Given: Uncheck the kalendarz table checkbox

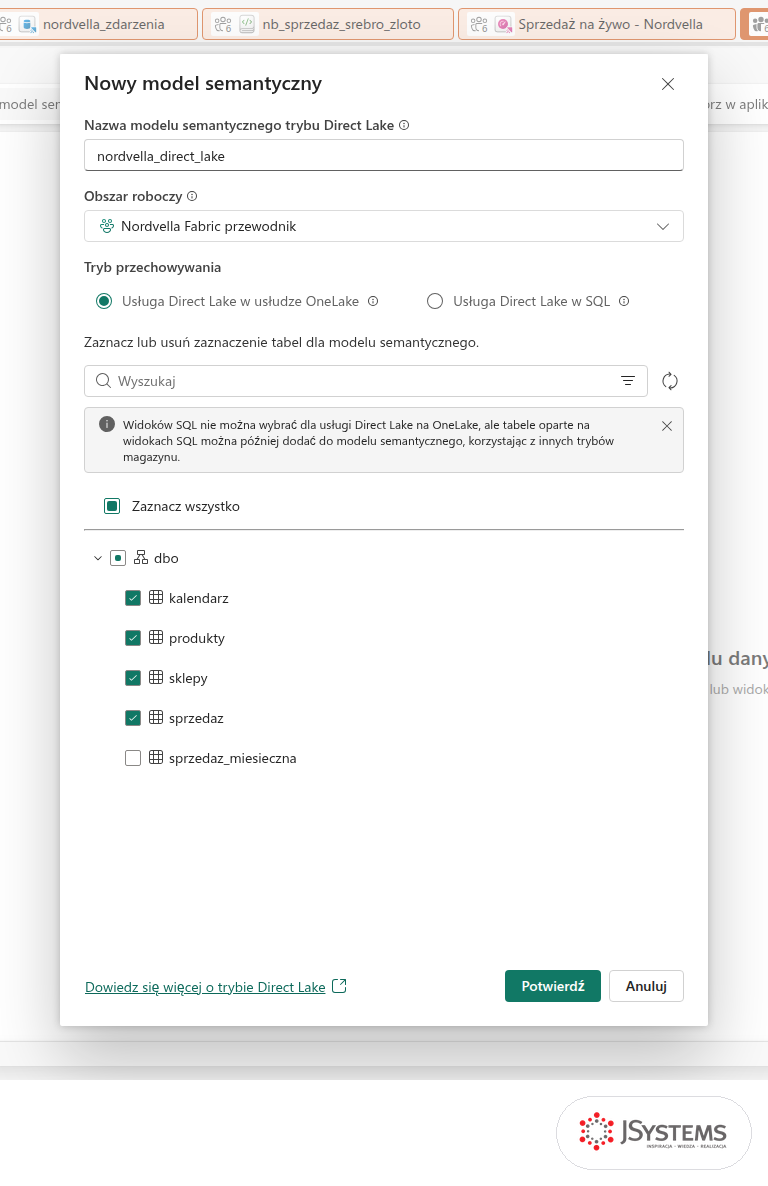Looking at the screenshot, I should [133, 598].
